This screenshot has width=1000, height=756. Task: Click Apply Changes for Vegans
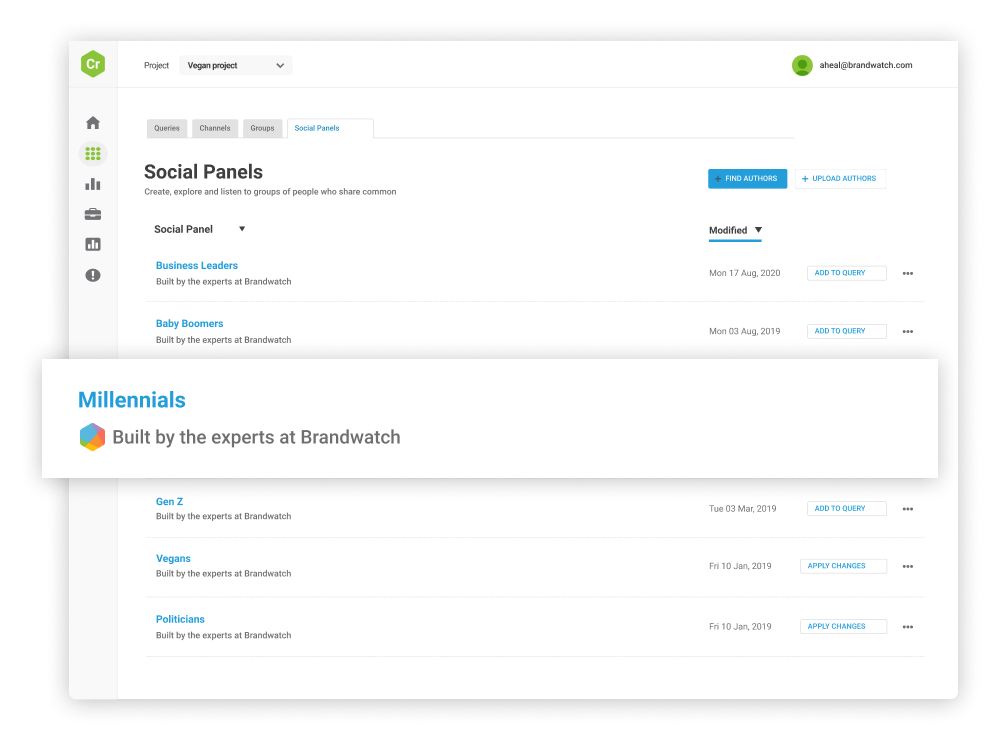tap(843, 566)
